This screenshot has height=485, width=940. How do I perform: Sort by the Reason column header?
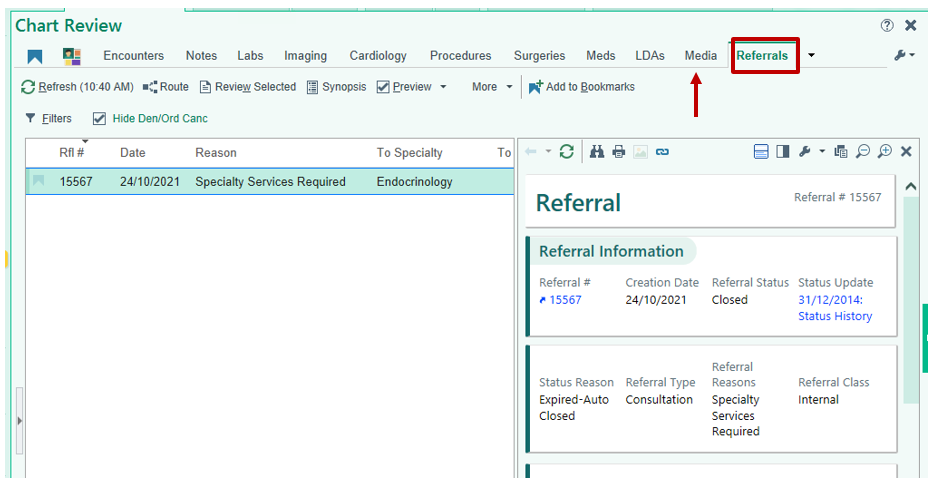point(216,153)
